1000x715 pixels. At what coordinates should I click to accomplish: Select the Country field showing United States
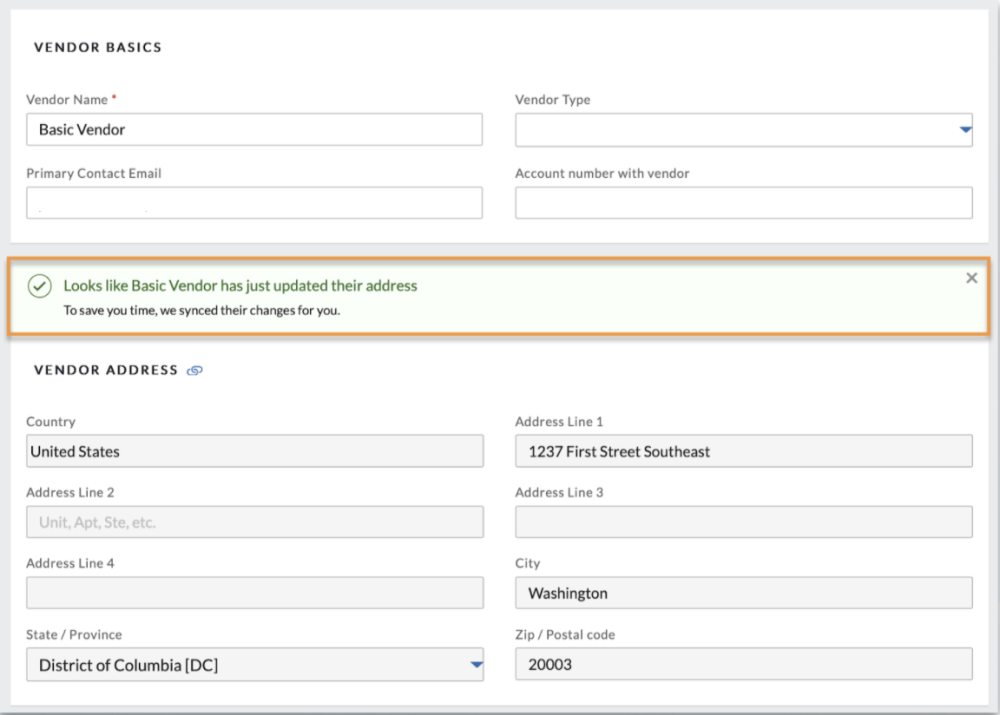254,451
